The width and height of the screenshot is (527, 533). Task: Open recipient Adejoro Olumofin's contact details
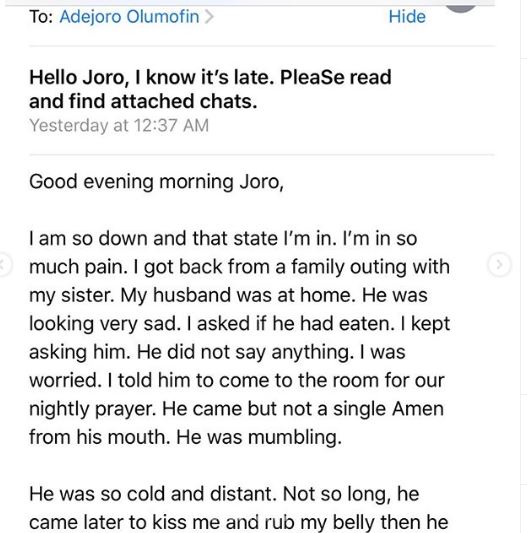click(x=129, y=17)
